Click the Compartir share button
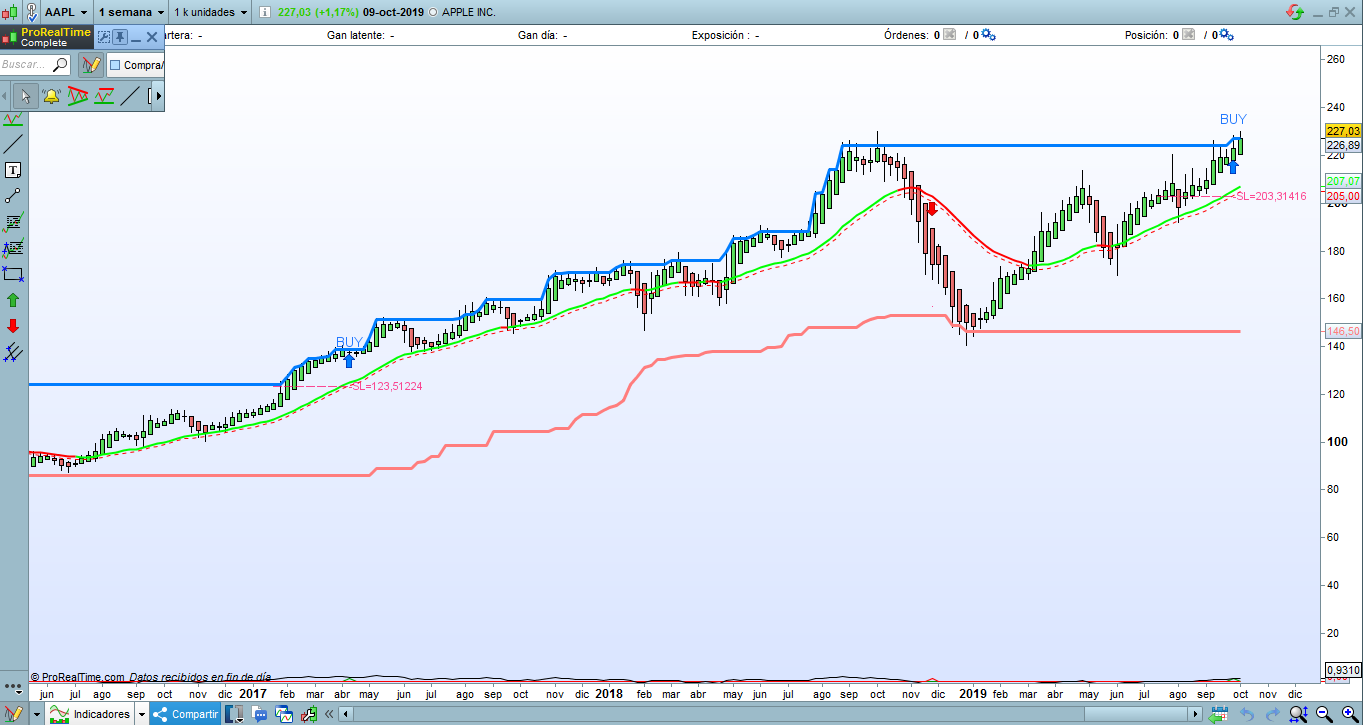This screenshot has width=1363, height=725. pyautogui.click(x=185, y=714)
